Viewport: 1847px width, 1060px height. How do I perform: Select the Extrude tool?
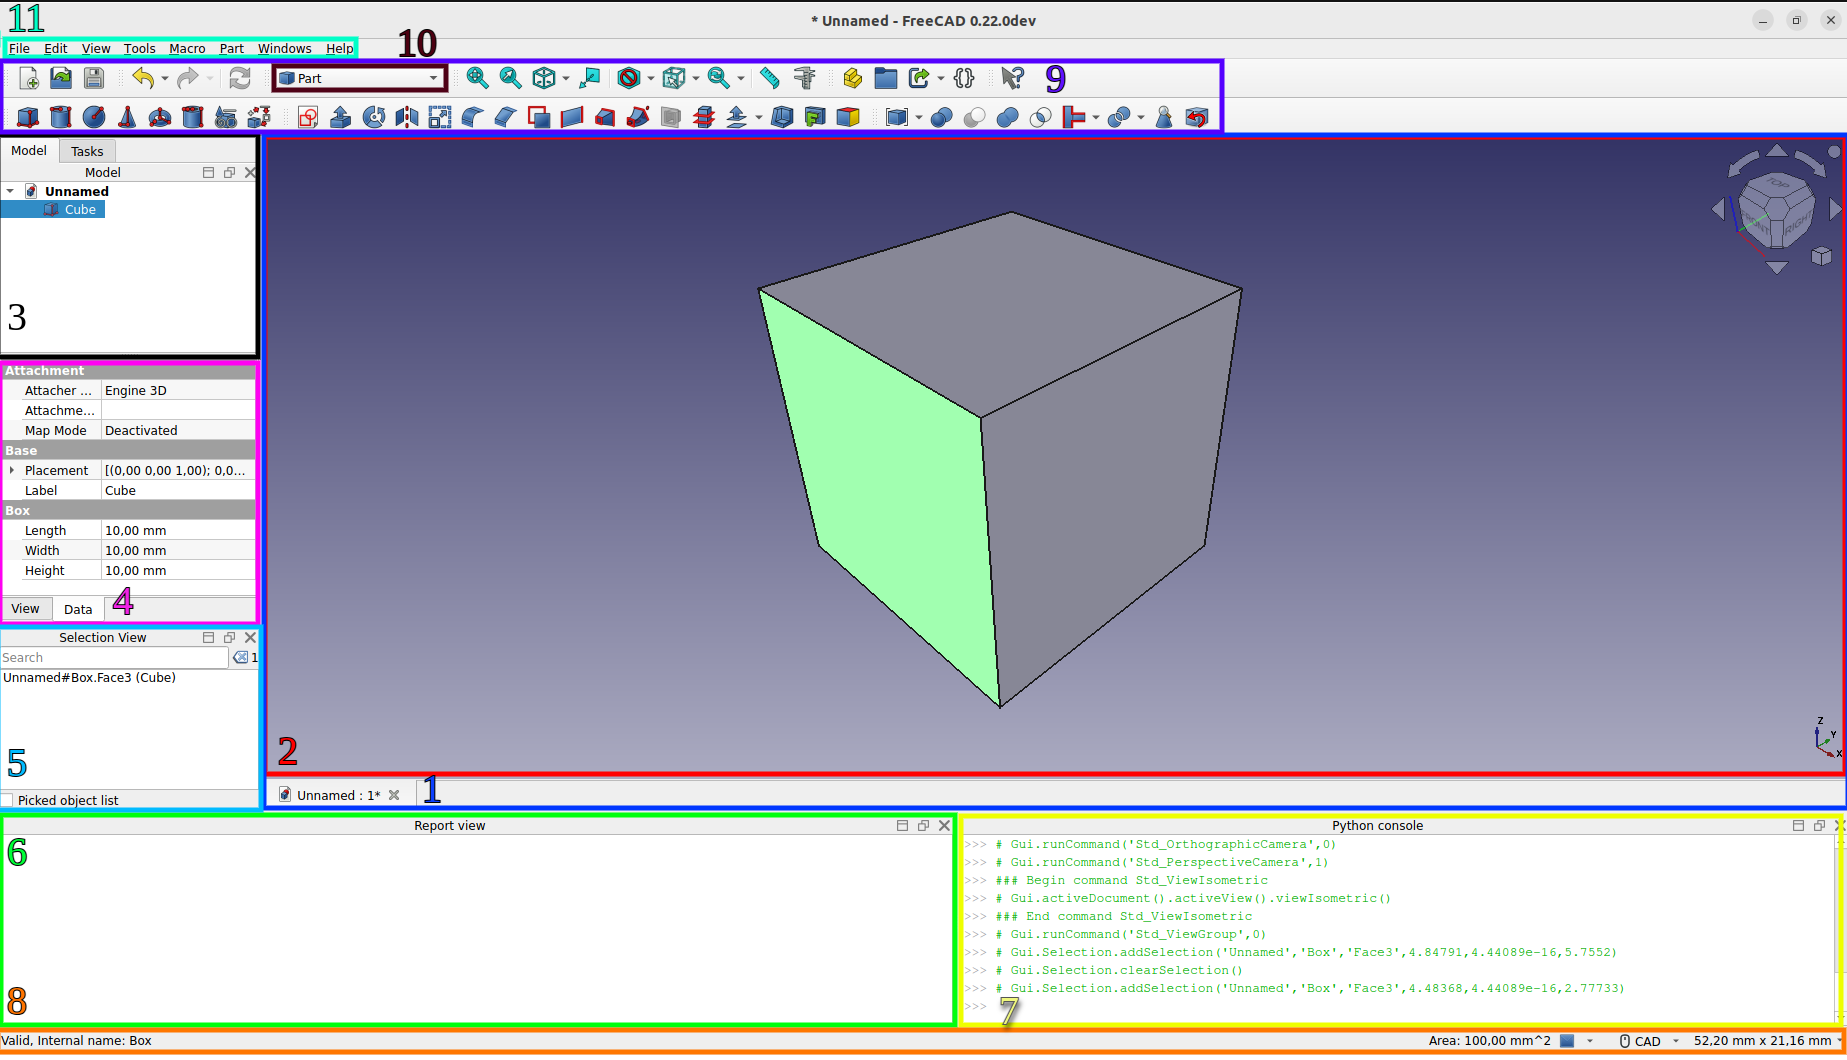[340, 117]
